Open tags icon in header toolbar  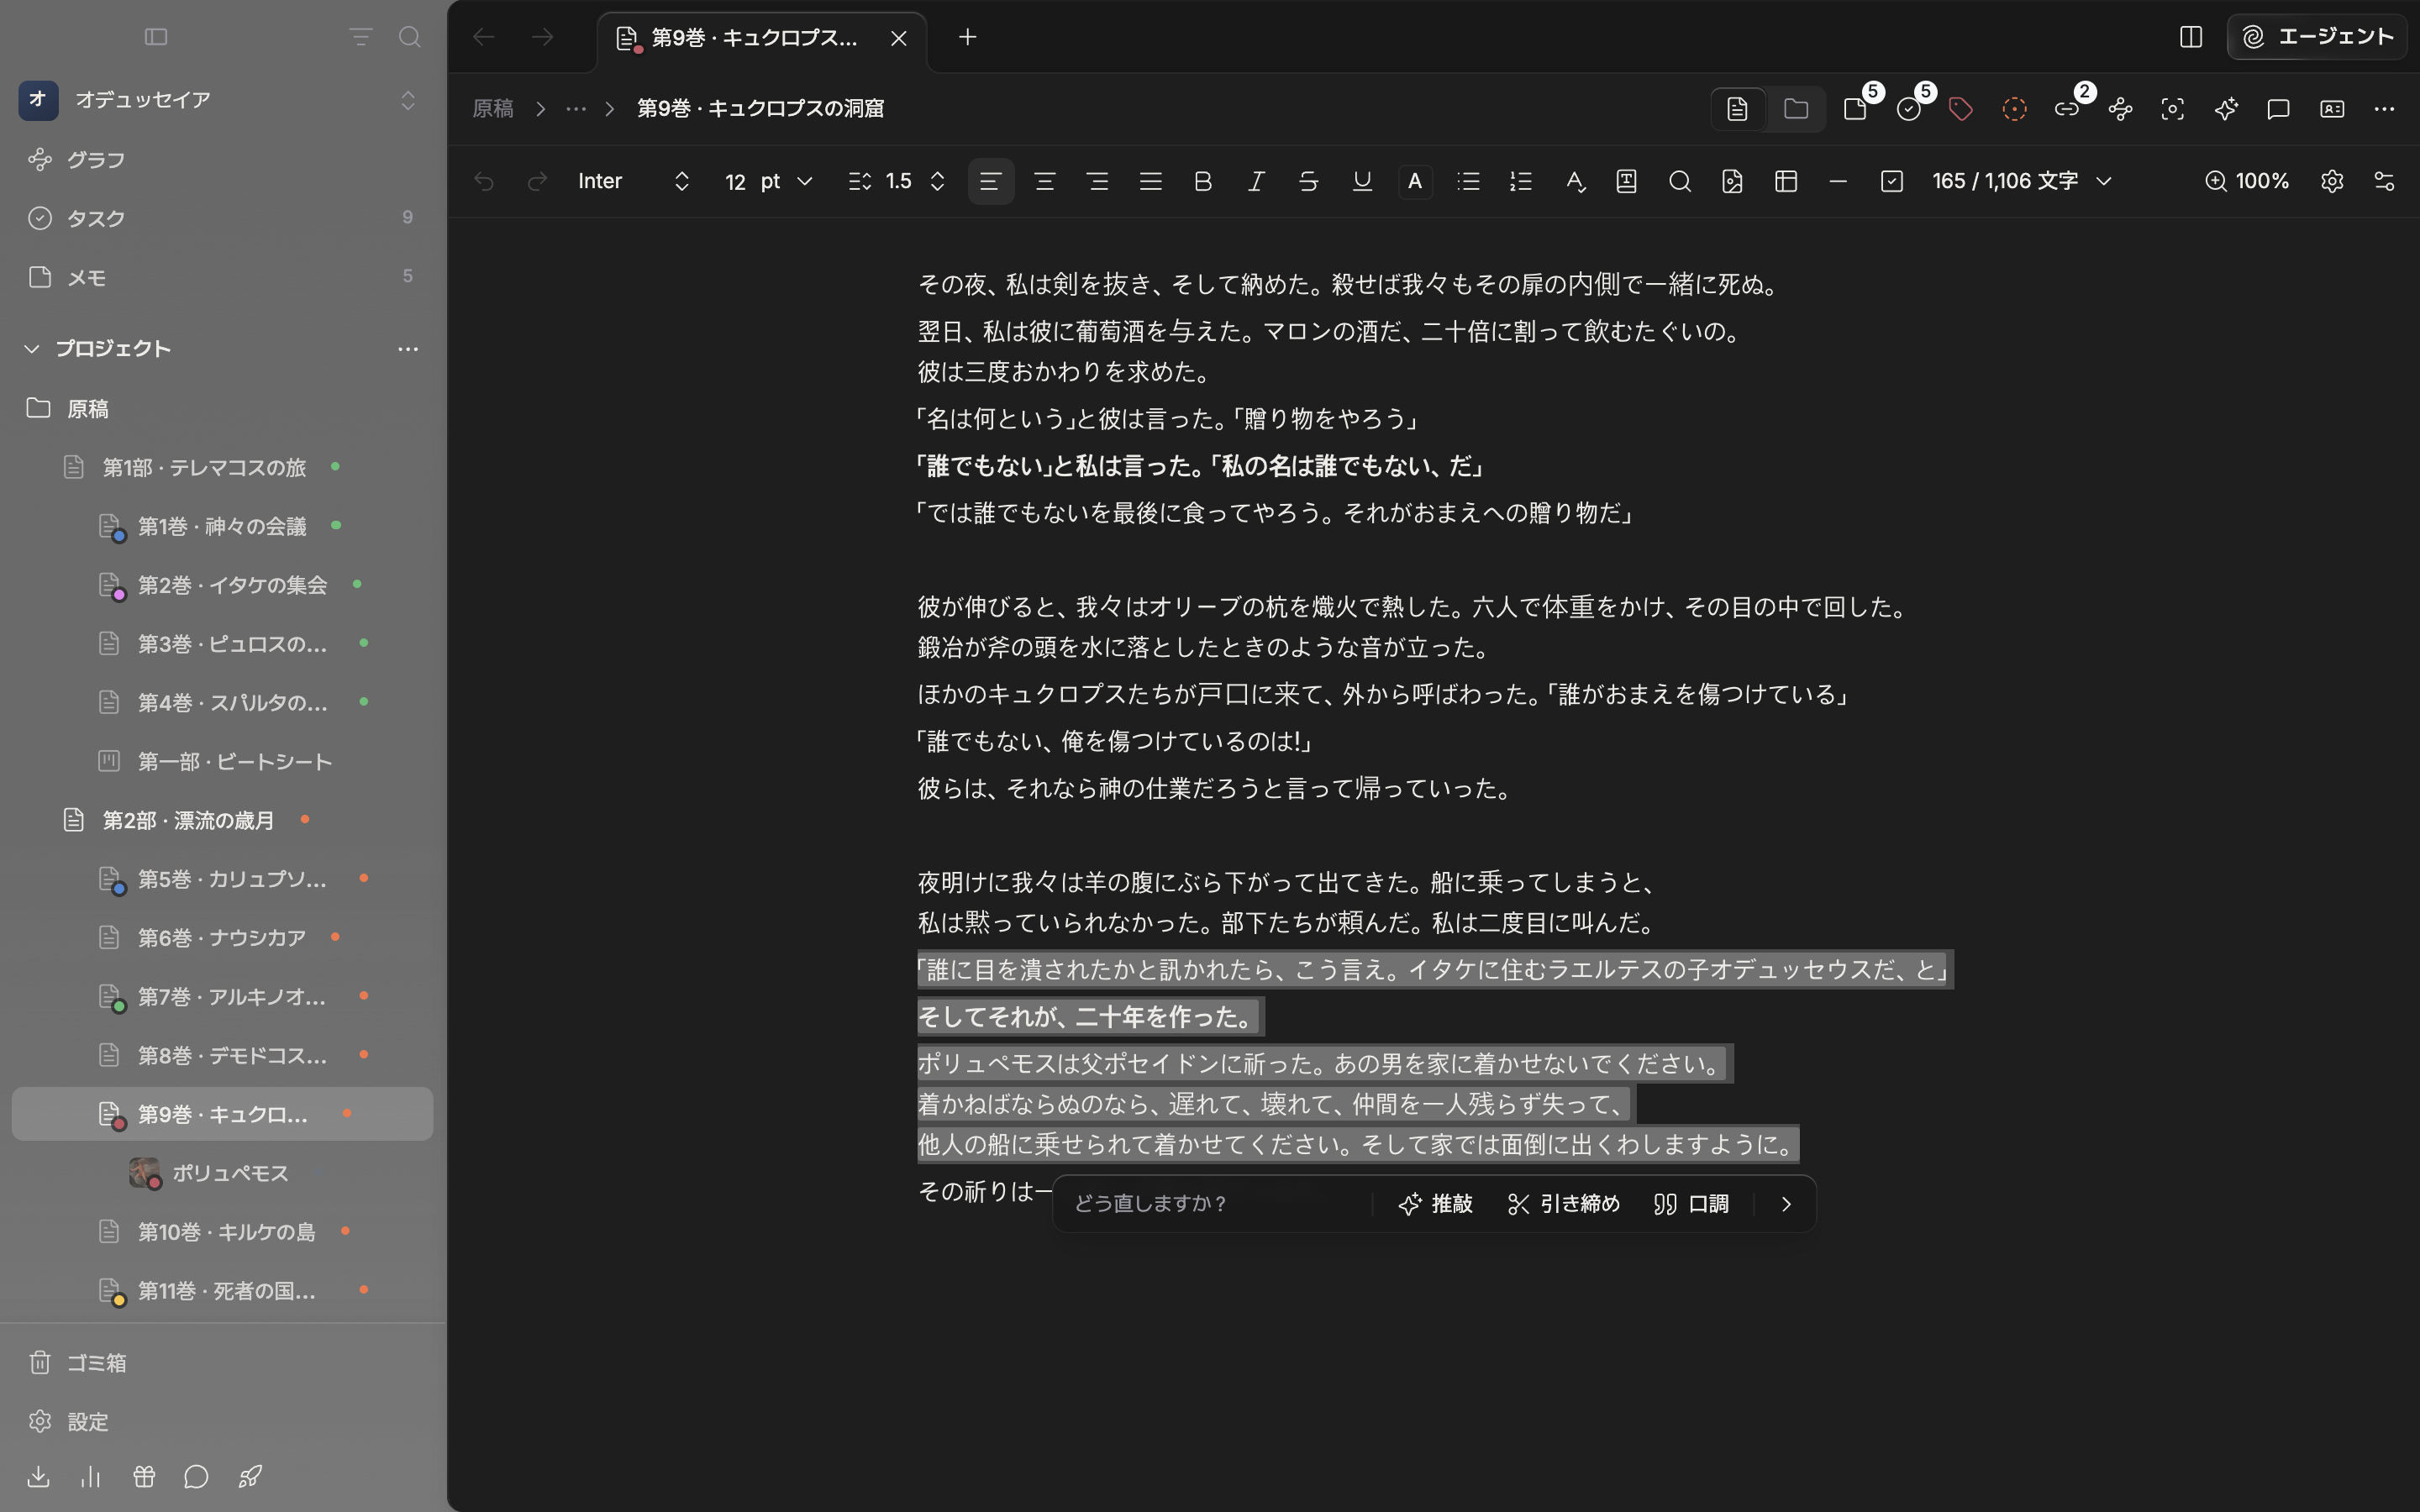(x=1961, y=109)
